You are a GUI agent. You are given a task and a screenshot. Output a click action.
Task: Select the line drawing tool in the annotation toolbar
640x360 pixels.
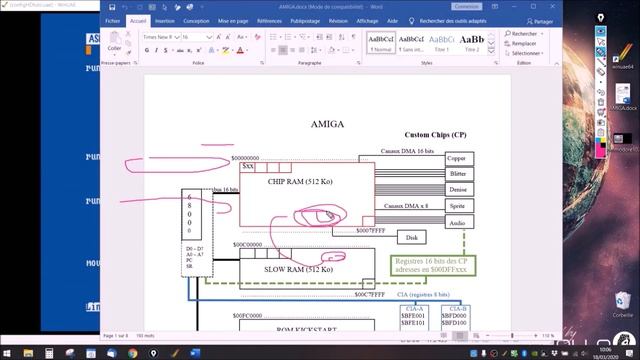coord(601,62)
